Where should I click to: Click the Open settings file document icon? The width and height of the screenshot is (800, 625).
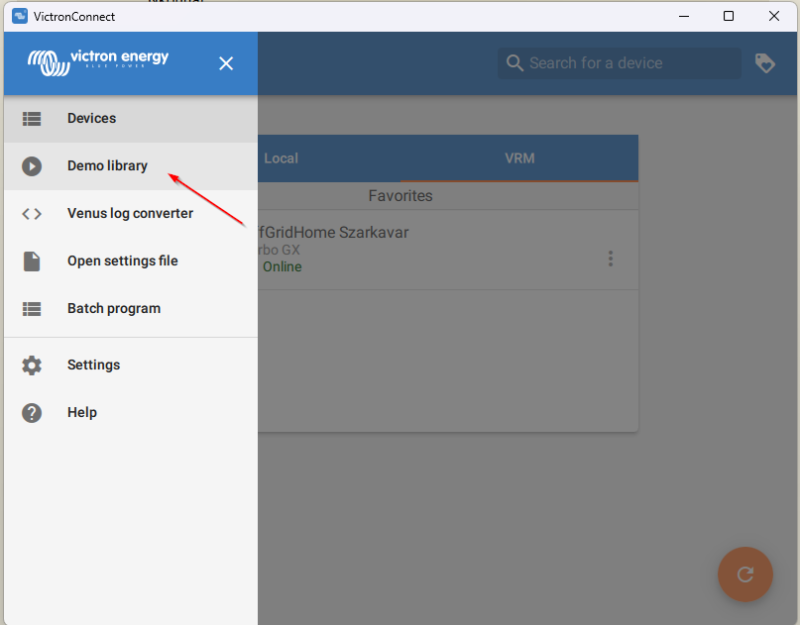(32, 261)
